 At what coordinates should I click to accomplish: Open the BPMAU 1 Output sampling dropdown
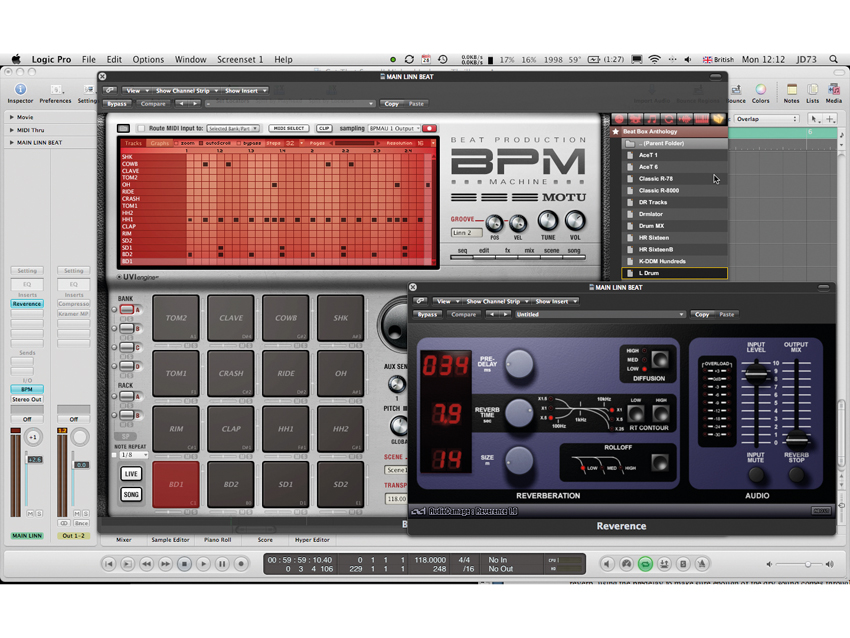[x=394, y=128]
